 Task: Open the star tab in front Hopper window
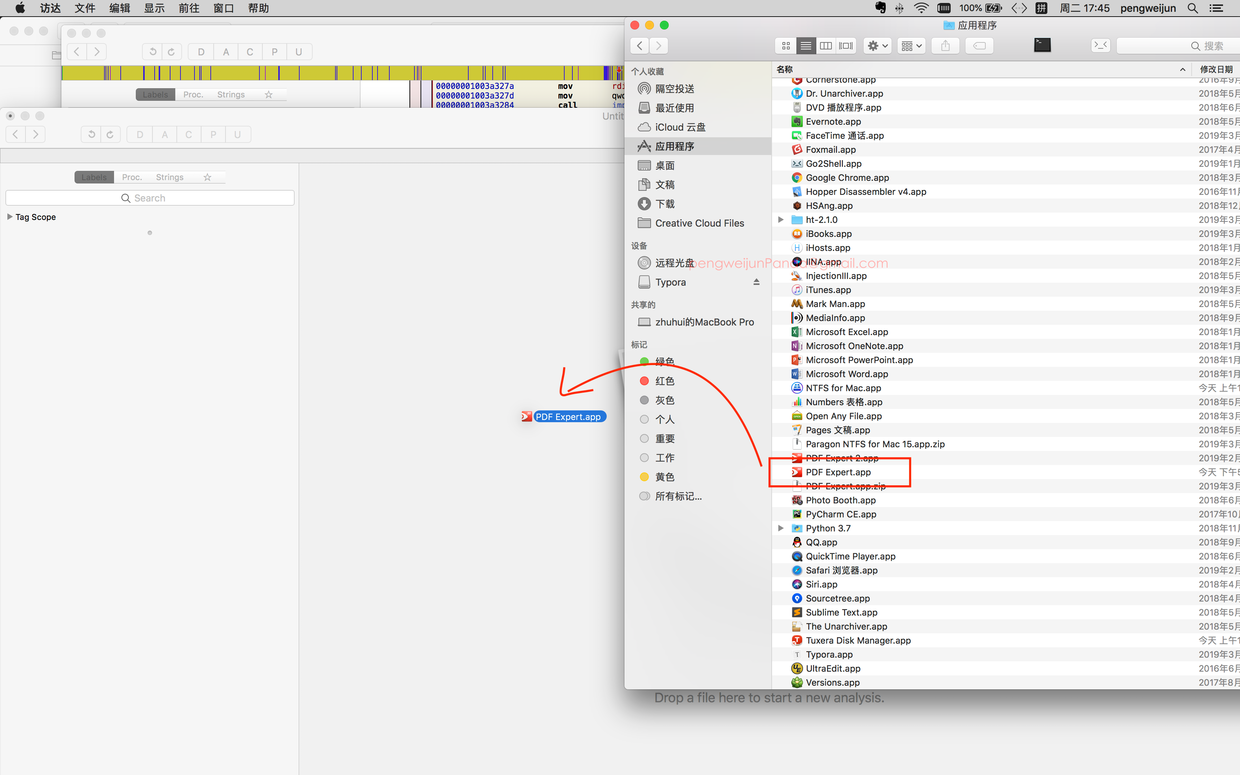tap(207, 177)
